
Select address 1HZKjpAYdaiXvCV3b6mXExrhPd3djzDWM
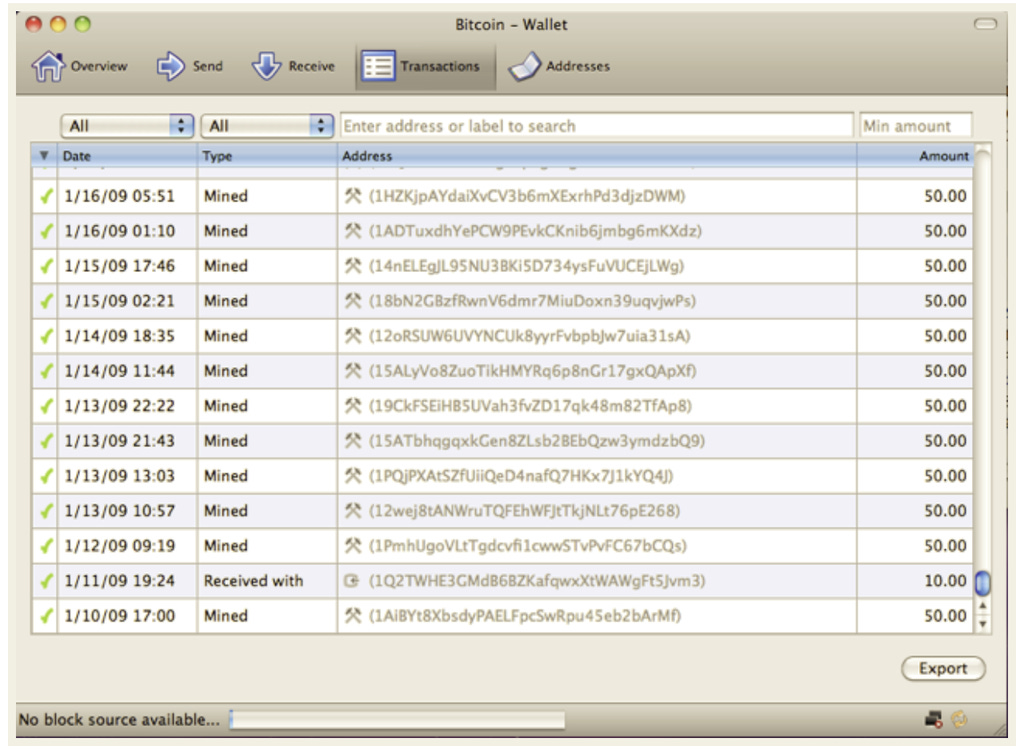[527, 196]
